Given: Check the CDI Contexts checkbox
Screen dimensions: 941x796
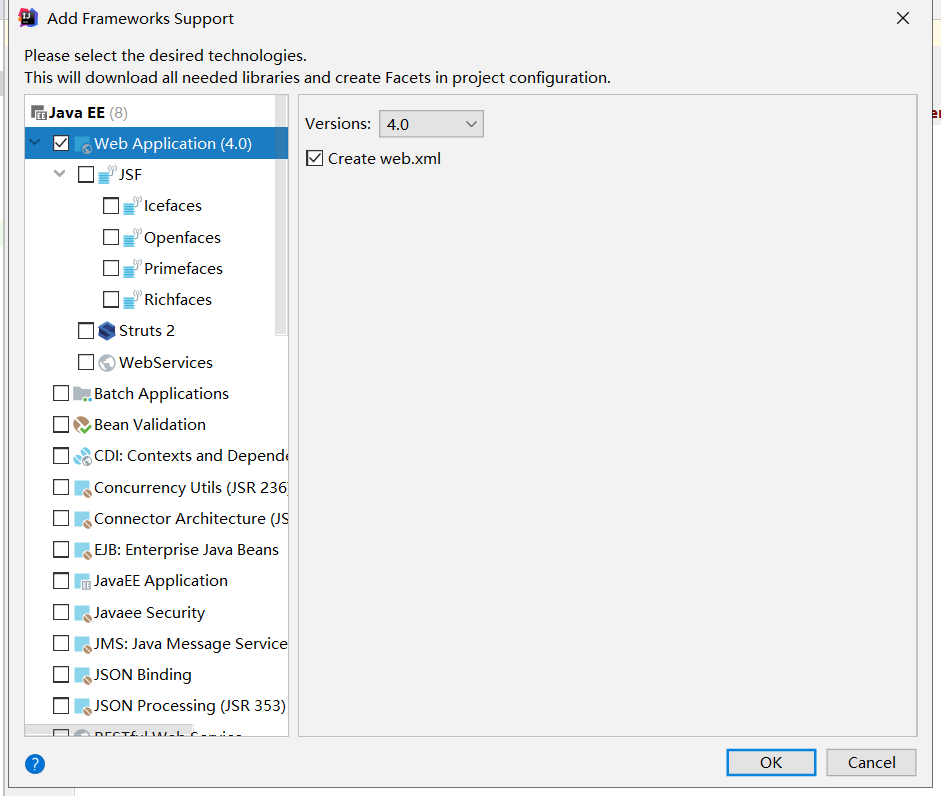Looking at the screenshot, I should click(x=61, y=456).
